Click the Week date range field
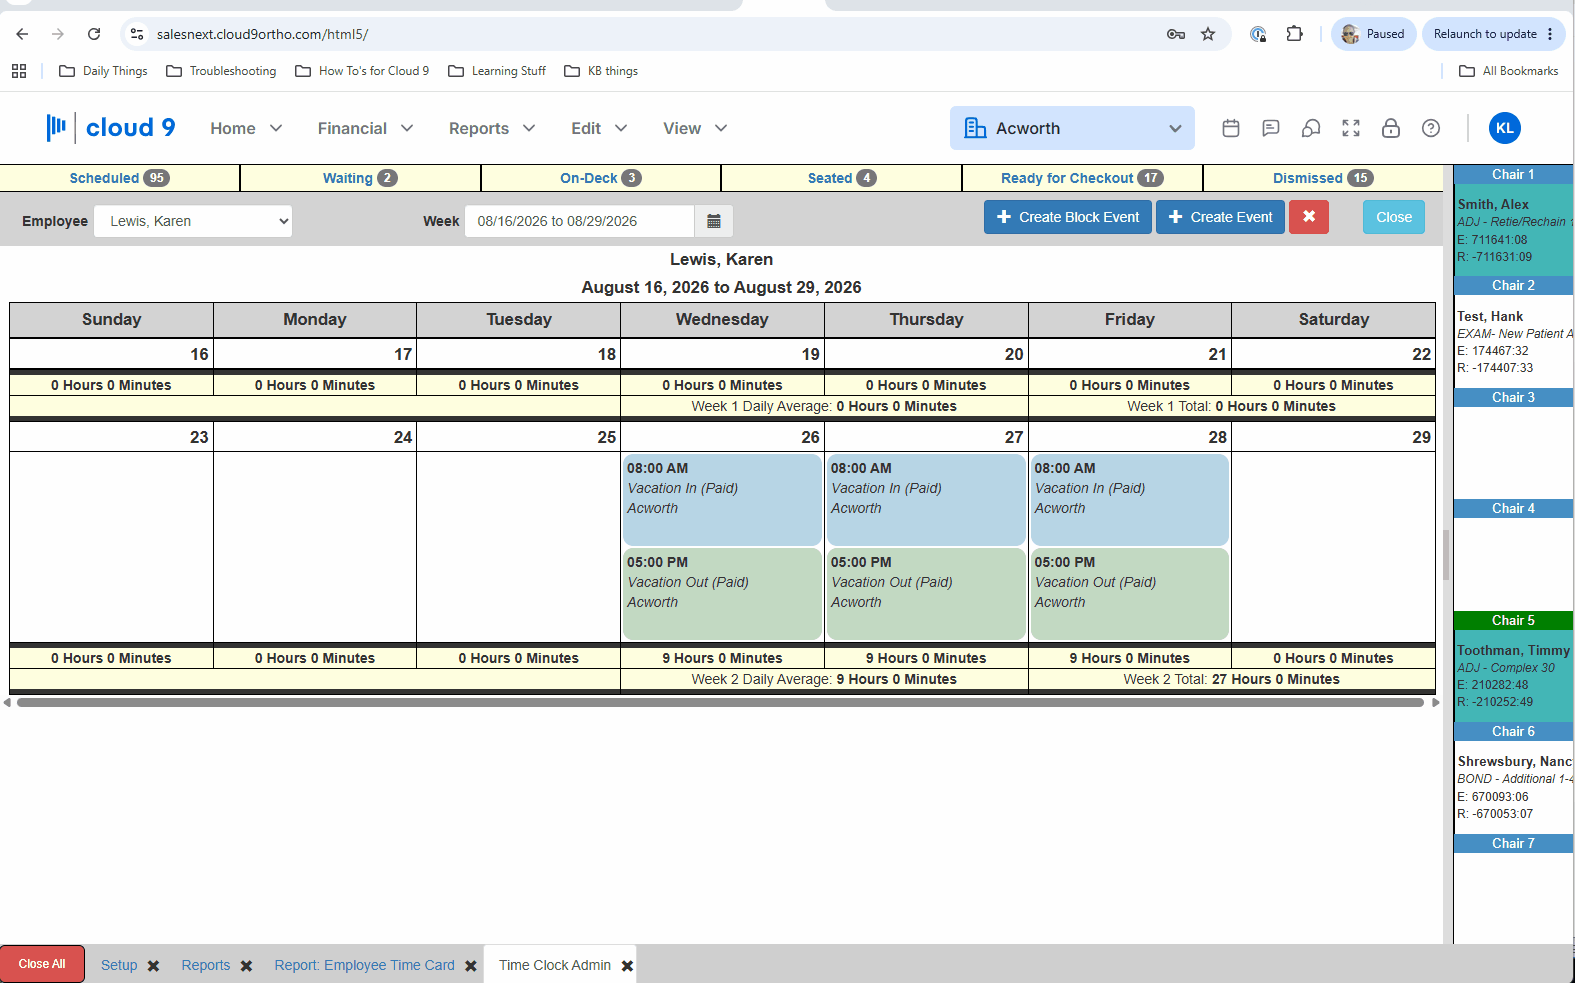Image resolution: width=1575 pixels, height=983 pixels. [579, 221]
